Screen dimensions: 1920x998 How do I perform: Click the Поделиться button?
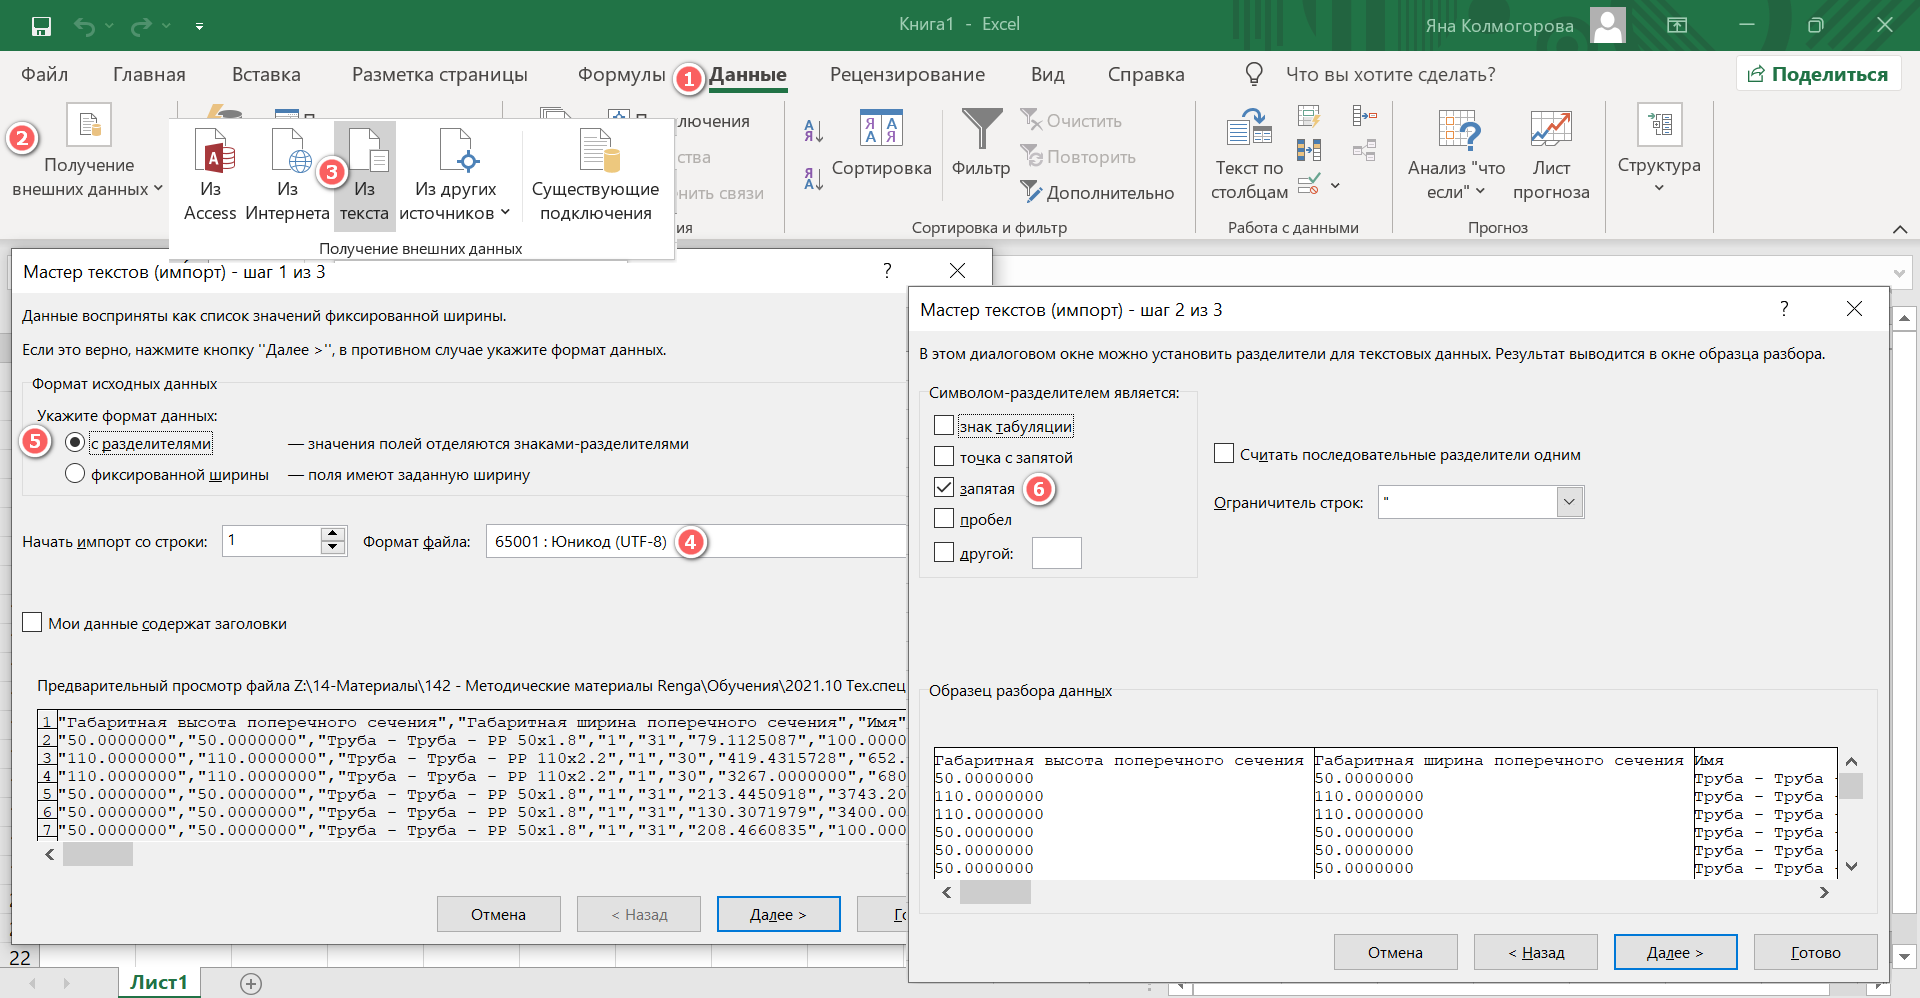(1818, 74)
